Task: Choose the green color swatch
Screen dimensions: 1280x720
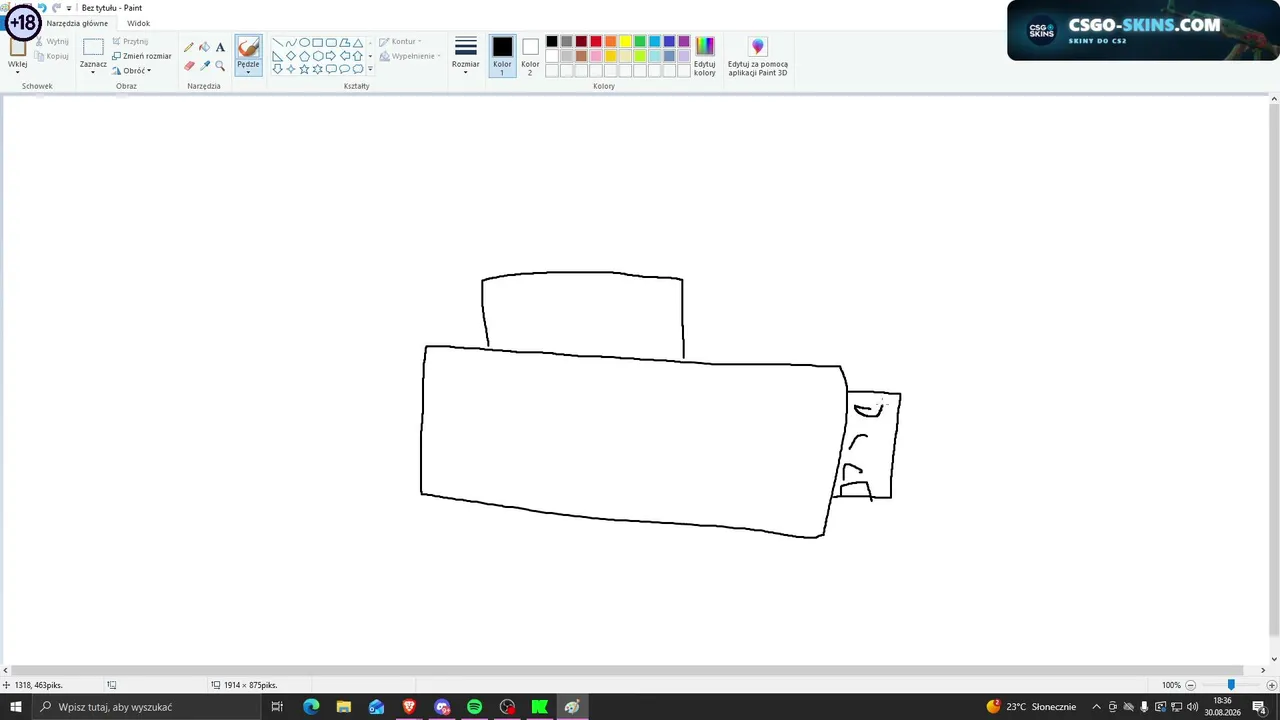Action: coord(640,42)
